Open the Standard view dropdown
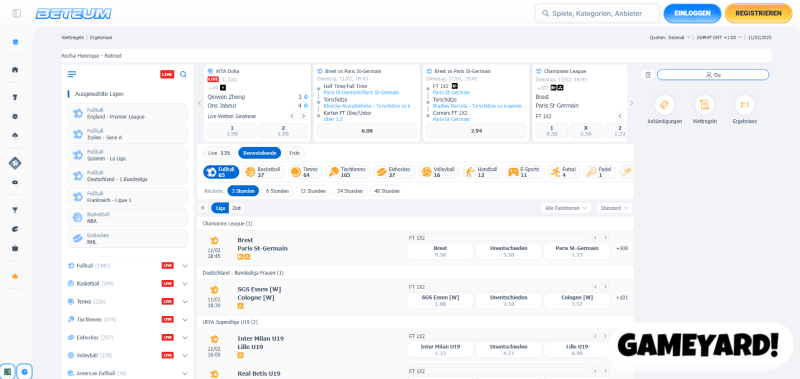Viewport: 800px width, 379px height. coord(614,208)
